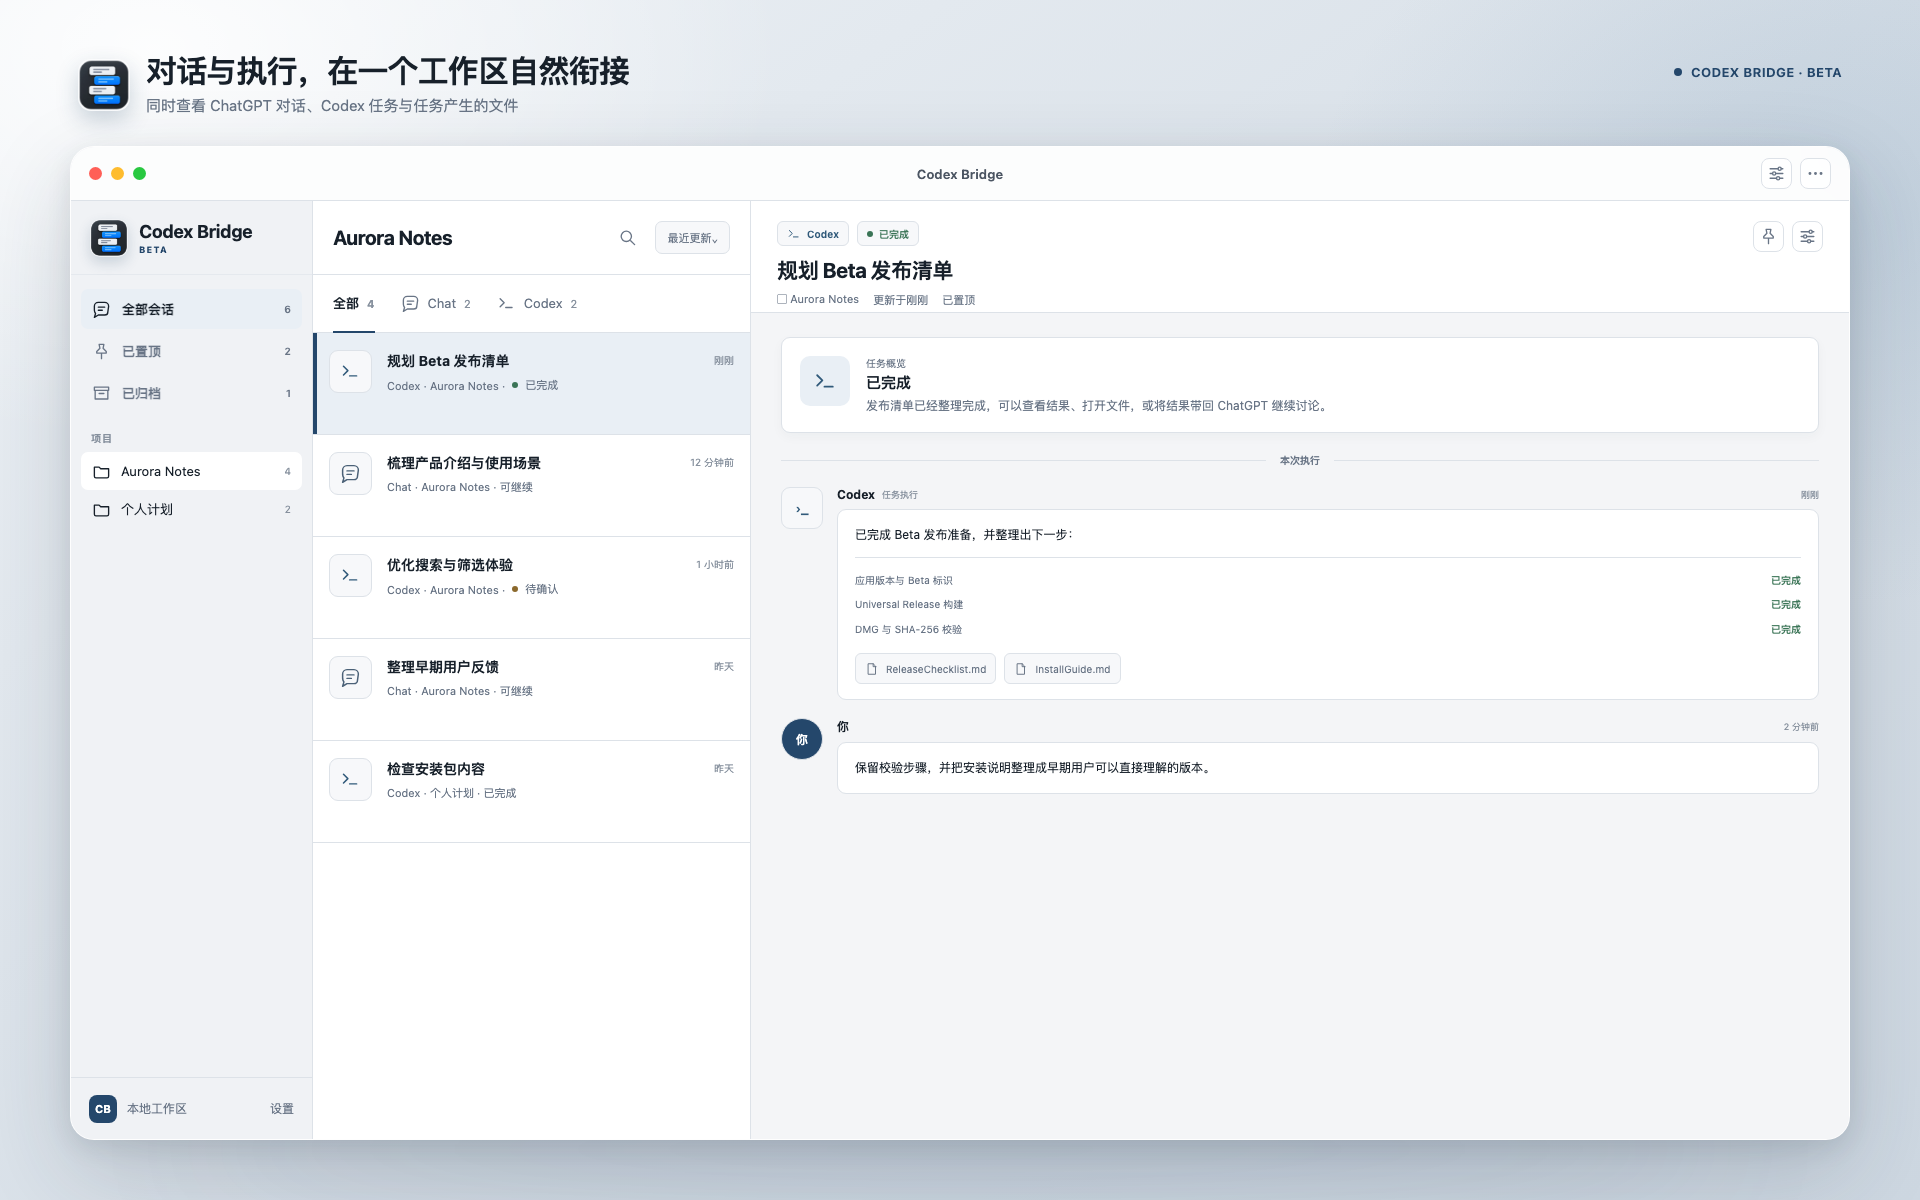This screenshot has height=1200, width=1920.
Task: Switch to the Chat tab
Action: click(x=436, y=304)
